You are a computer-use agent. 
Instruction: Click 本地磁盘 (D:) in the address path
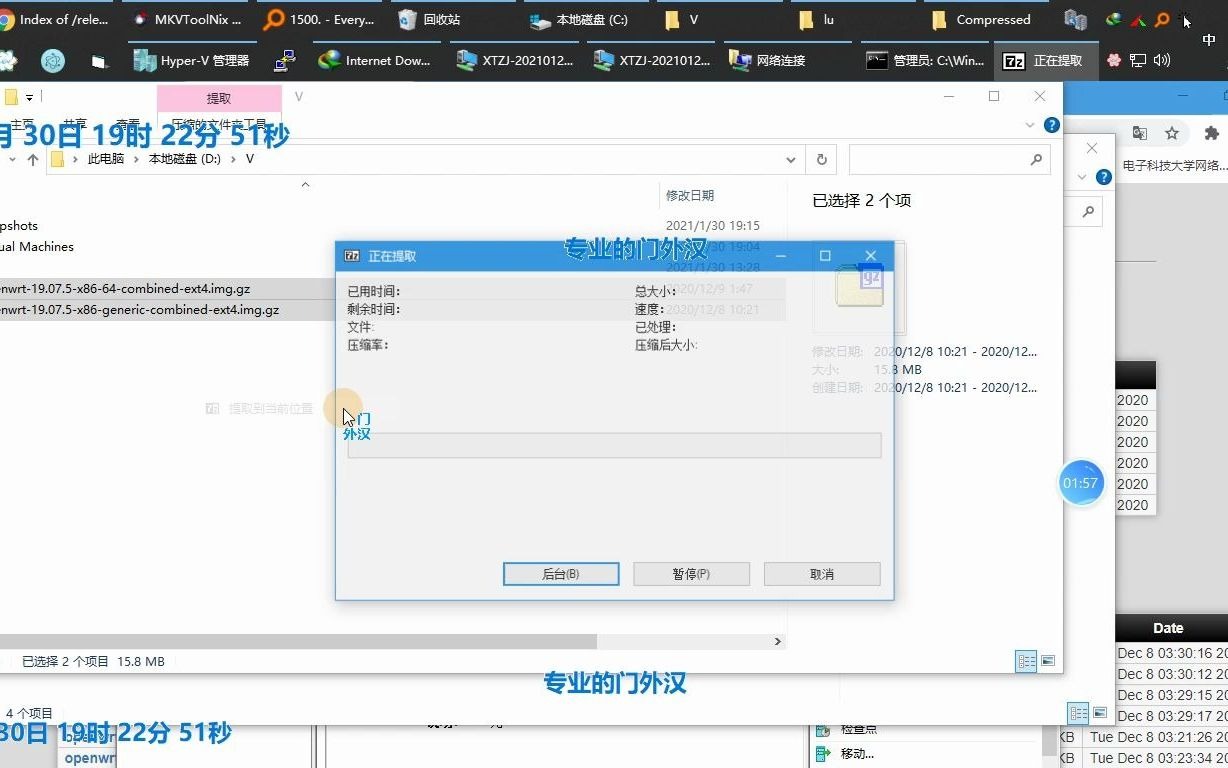pos(185,159)
